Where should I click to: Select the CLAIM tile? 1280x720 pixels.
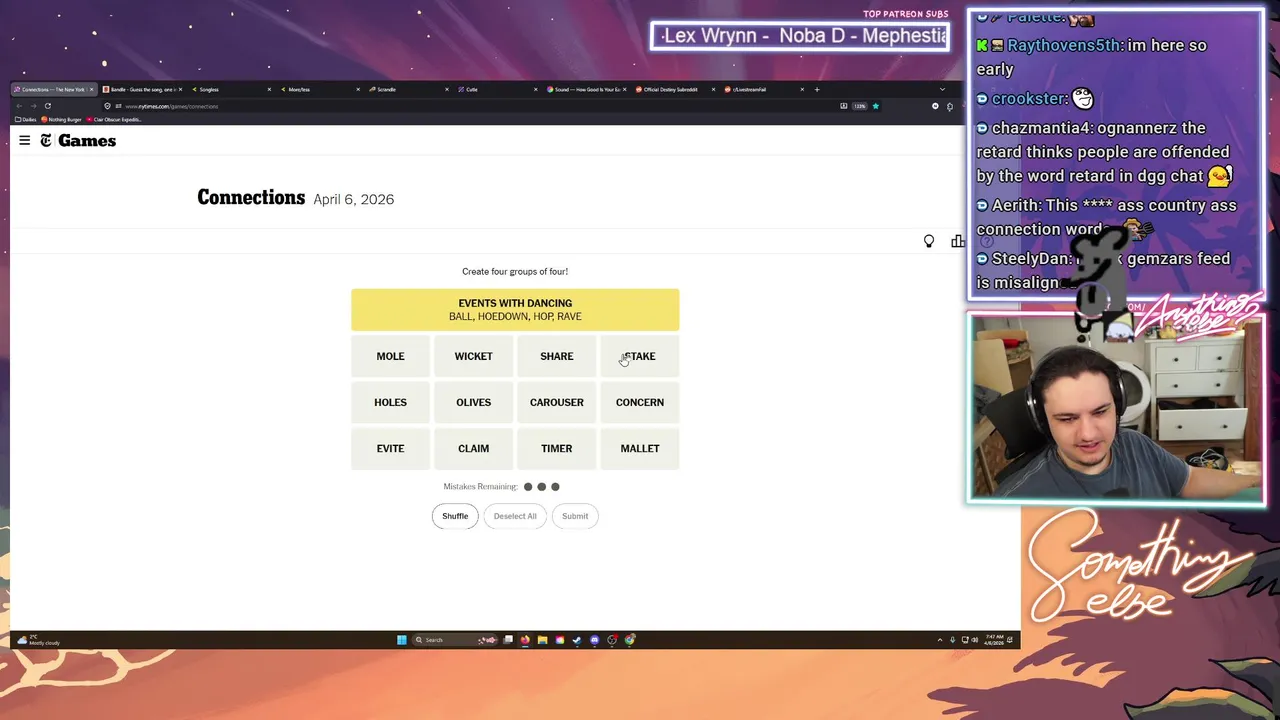[x=473, y=448]
